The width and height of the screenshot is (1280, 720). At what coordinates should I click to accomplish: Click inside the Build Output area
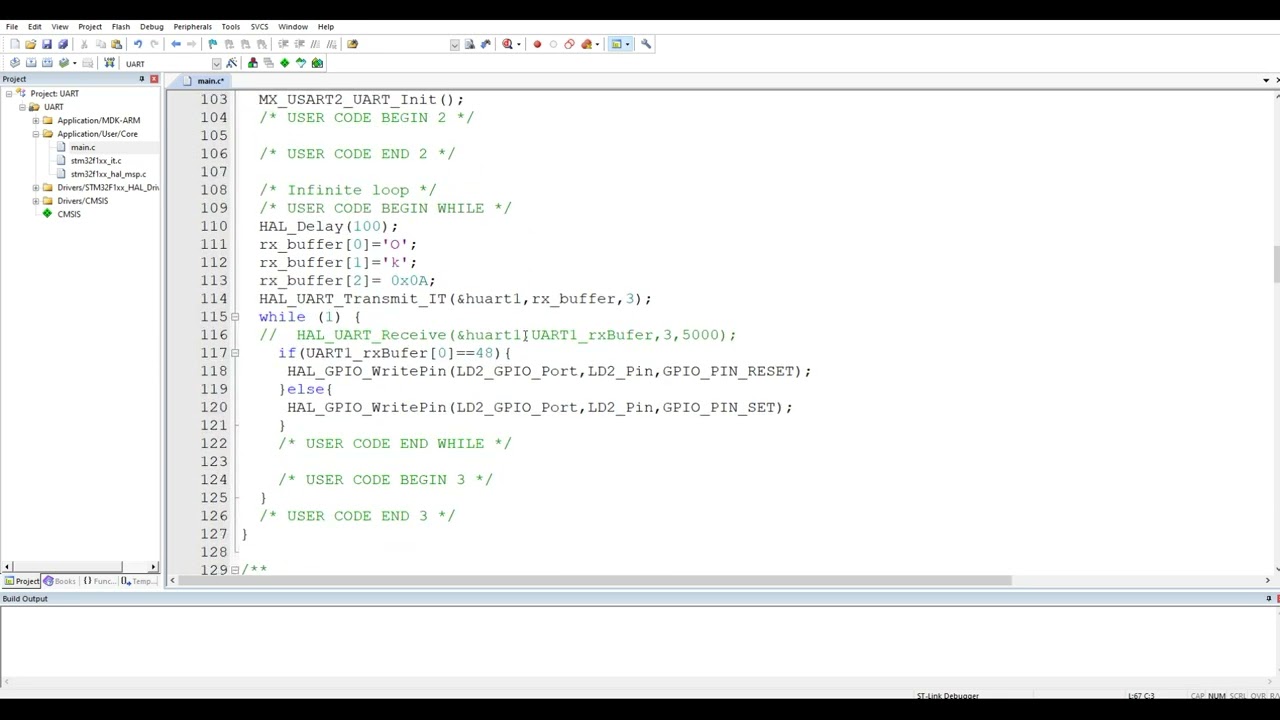(x=640, y=645)
